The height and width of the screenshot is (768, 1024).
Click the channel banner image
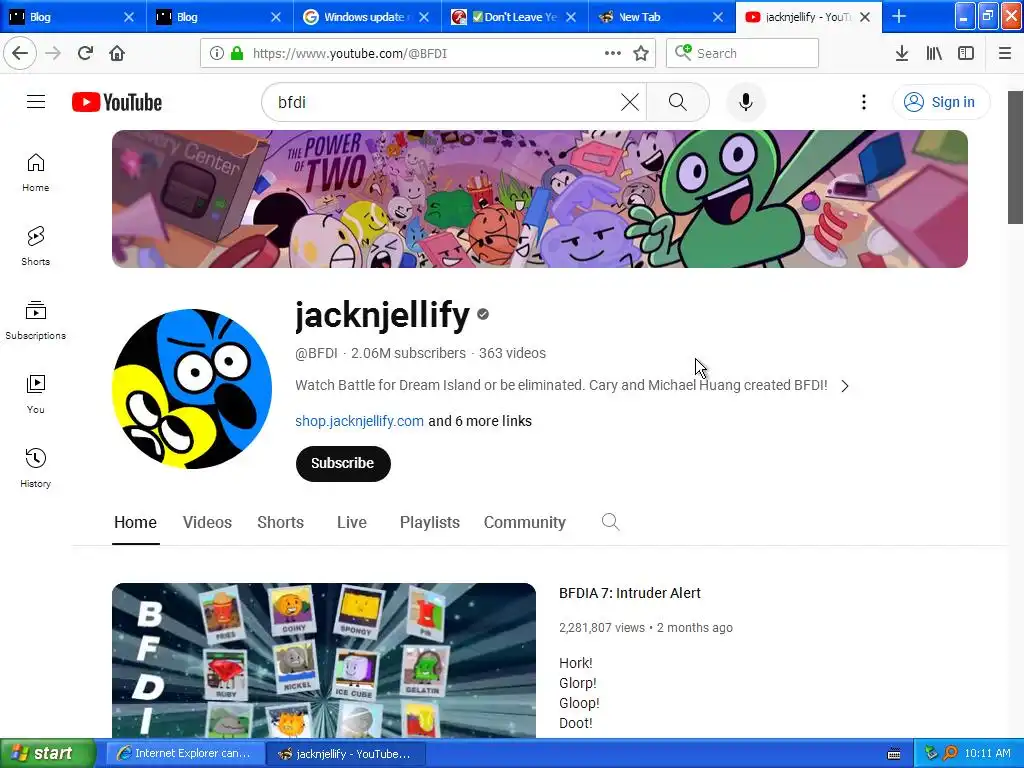[x=539, y=199]
